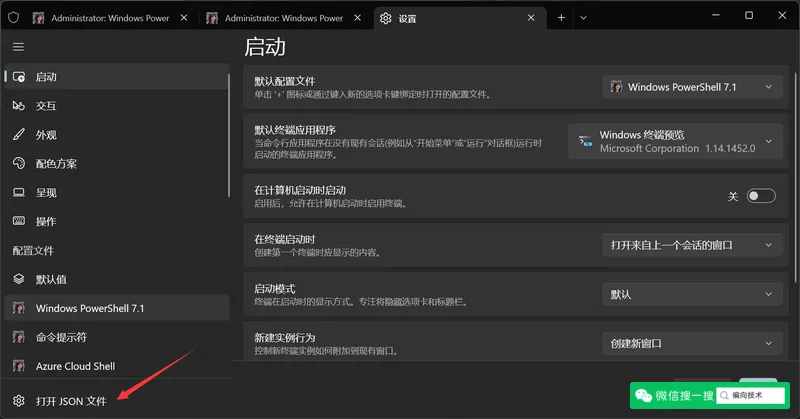800x419 pixels.
Task: Click the 默认配置文件 setting title
Action: (x=285, y=81)
